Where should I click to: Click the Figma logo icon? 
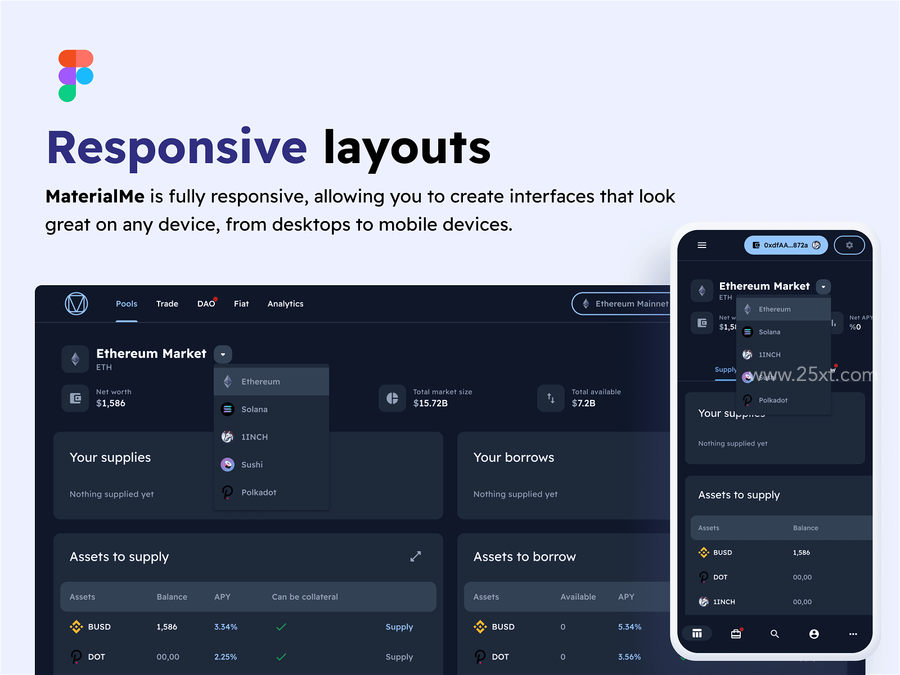[76, 76]
